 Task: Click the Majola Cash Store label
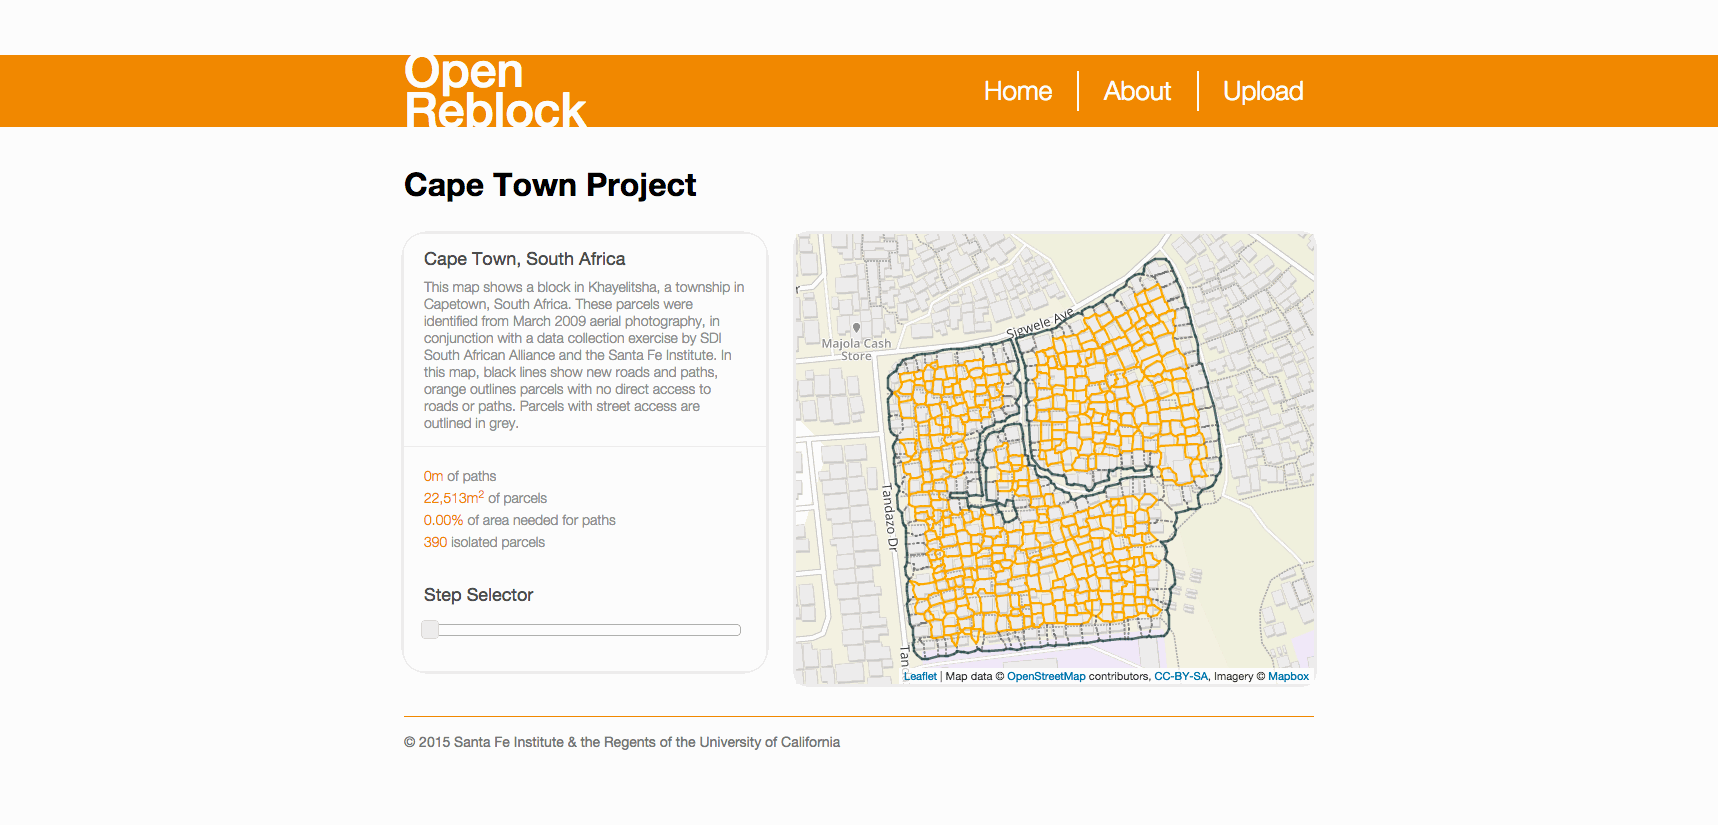pyautogui.click(x=856, y=349)
